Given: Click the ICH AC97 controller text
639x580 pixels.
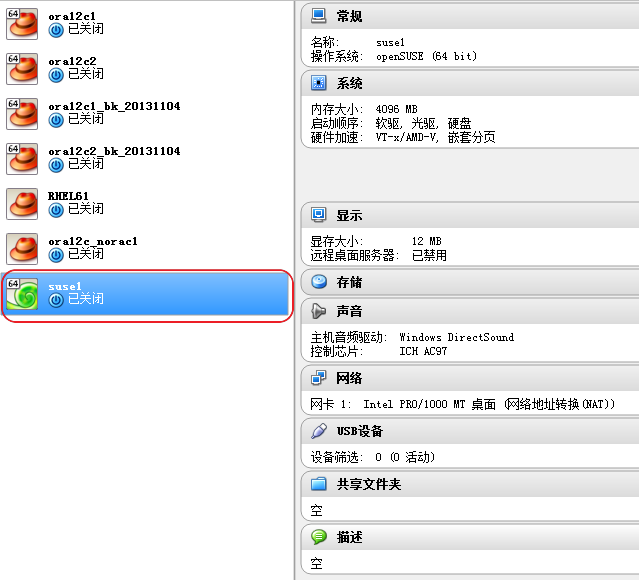Looking at the screenshot, I should point(423,351).
